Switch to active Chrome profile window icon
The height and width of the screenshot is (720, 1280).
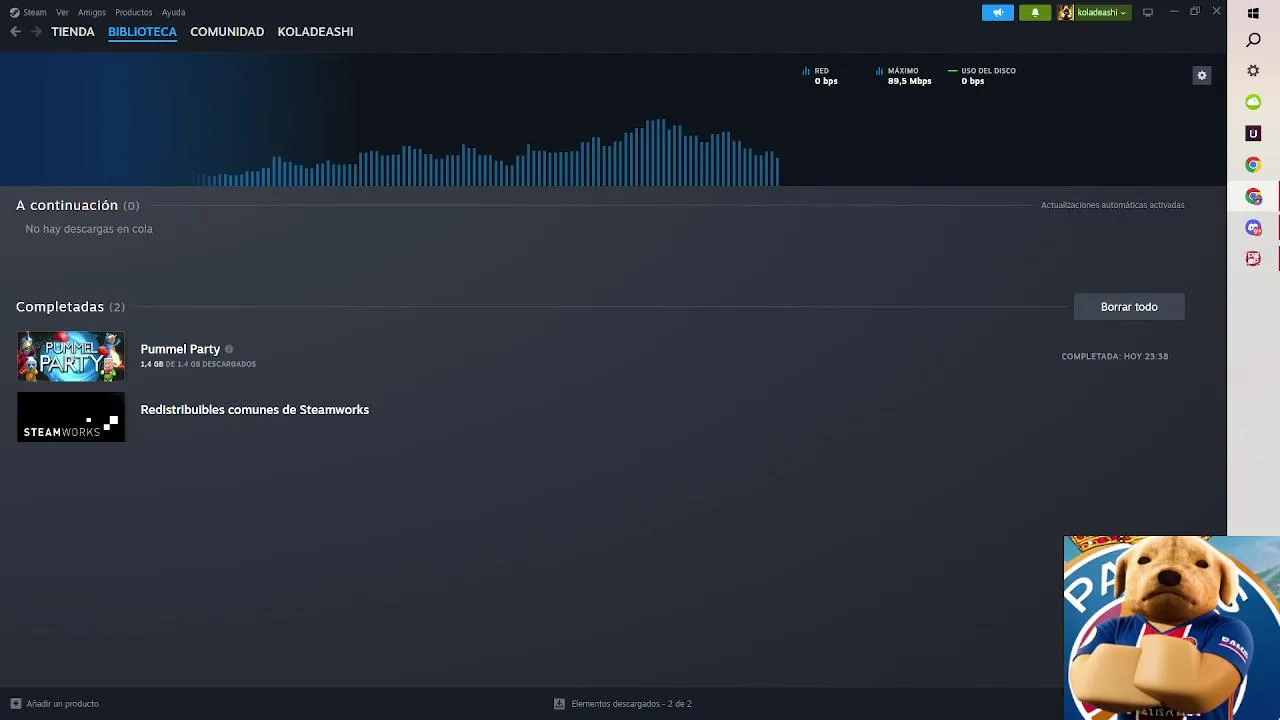(x=1253, y=197)
